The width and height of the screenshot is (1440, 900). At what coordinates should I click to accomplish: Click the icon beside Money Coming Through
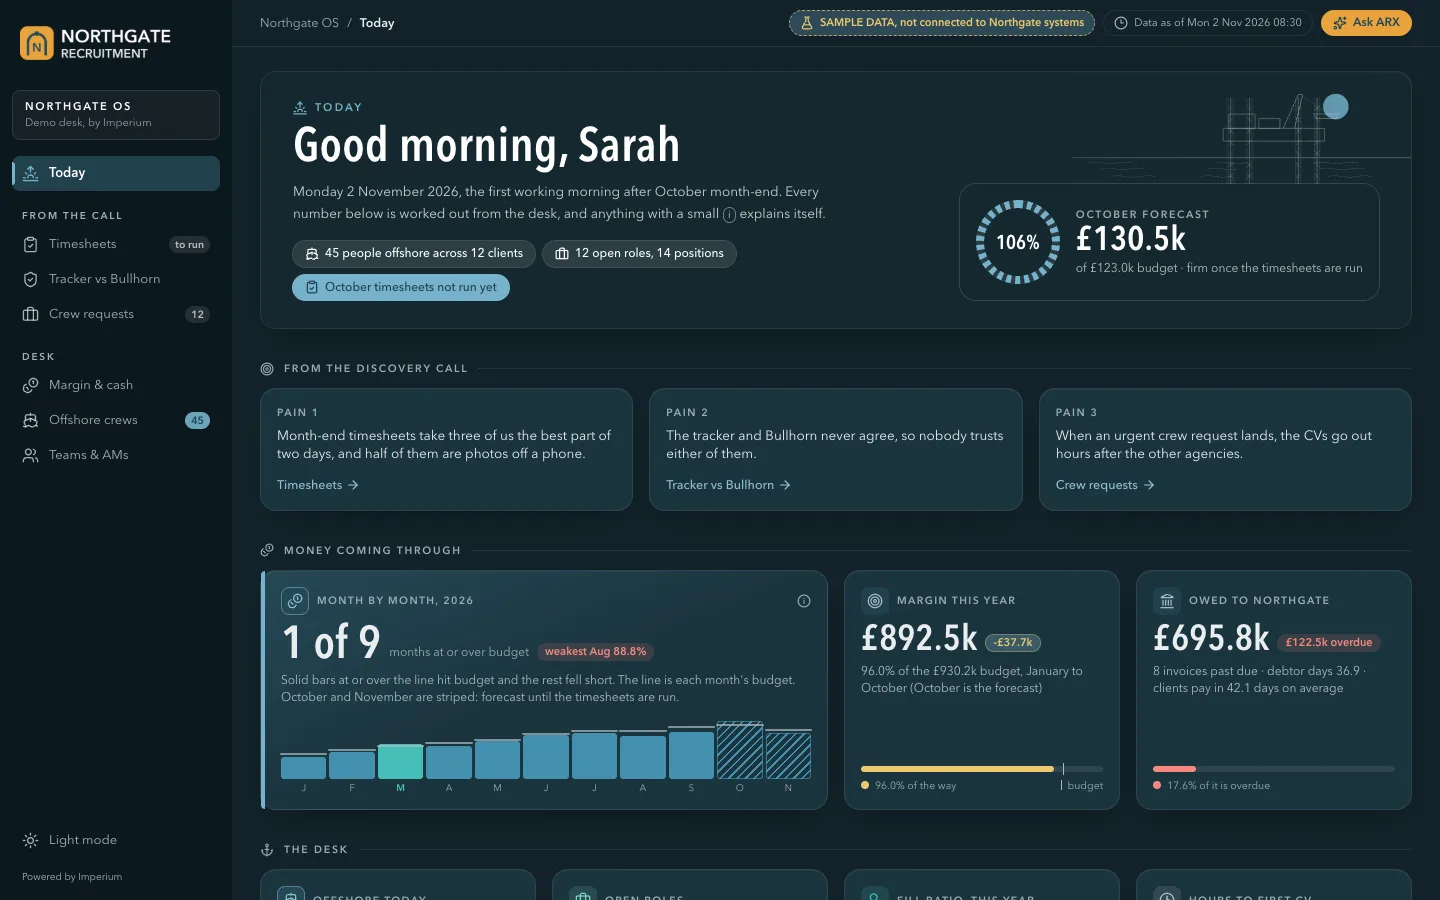coord(267,551)
